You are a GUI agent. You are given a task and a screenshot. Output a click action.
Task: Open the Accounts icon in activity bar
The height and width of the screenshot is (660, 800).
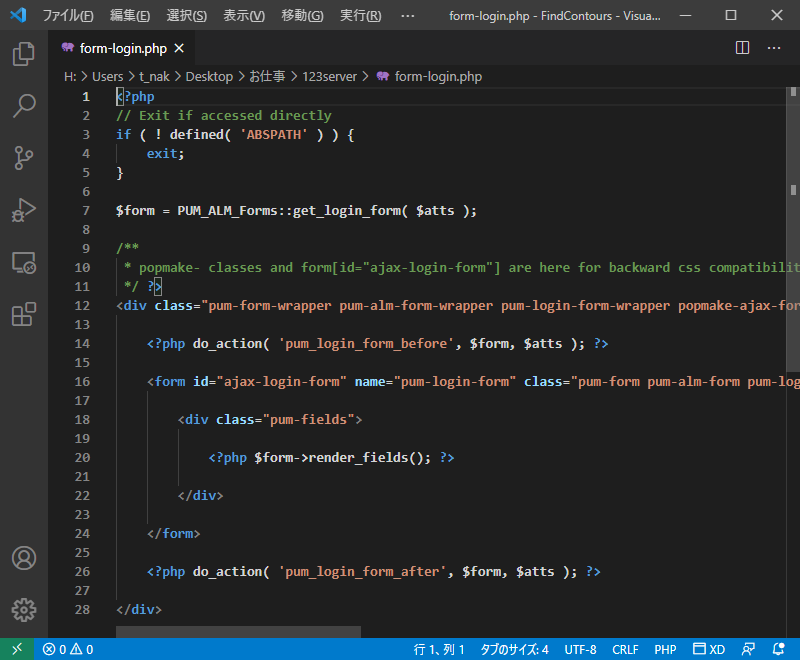pyautogui.click(x=23, y=558)
